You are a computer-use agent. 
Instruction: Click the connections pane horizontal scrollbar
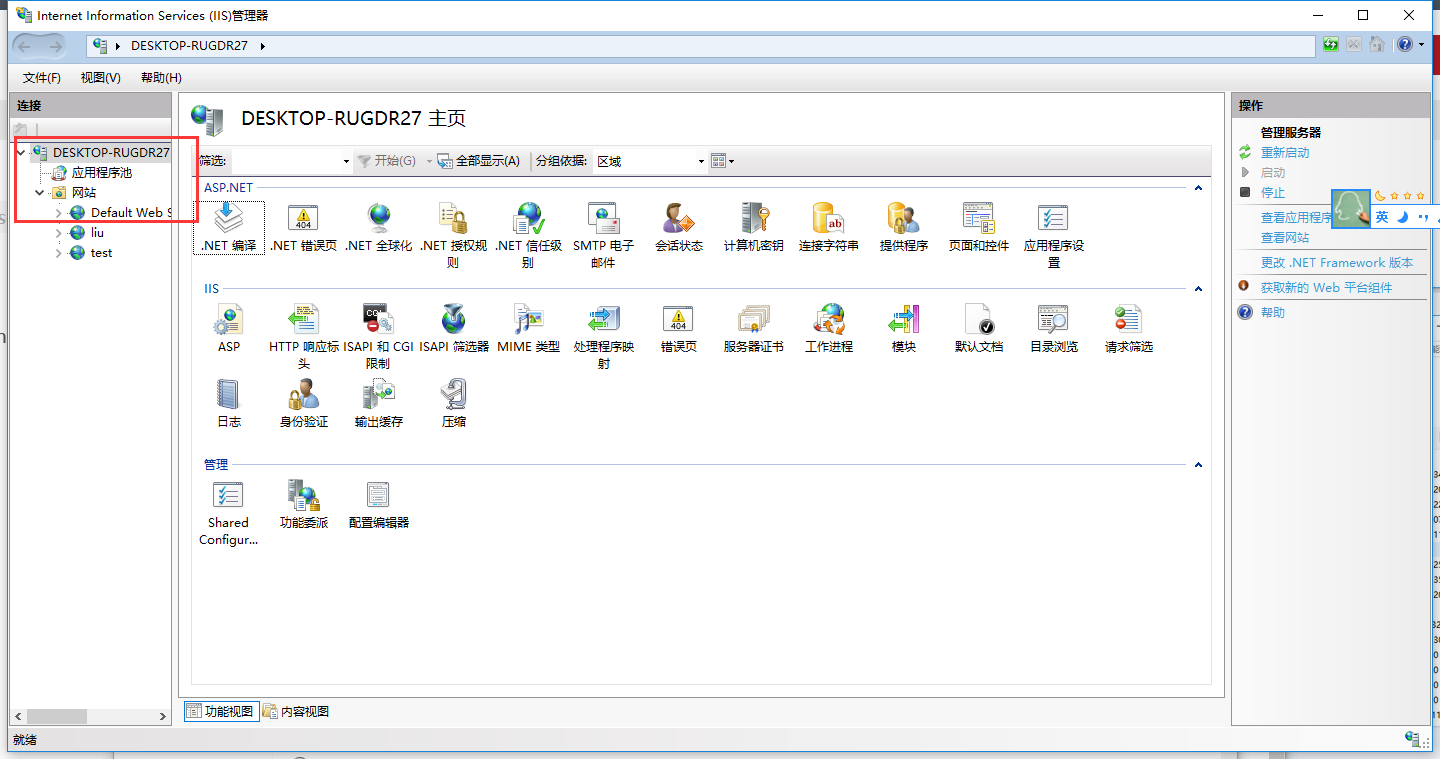(90, 717)
